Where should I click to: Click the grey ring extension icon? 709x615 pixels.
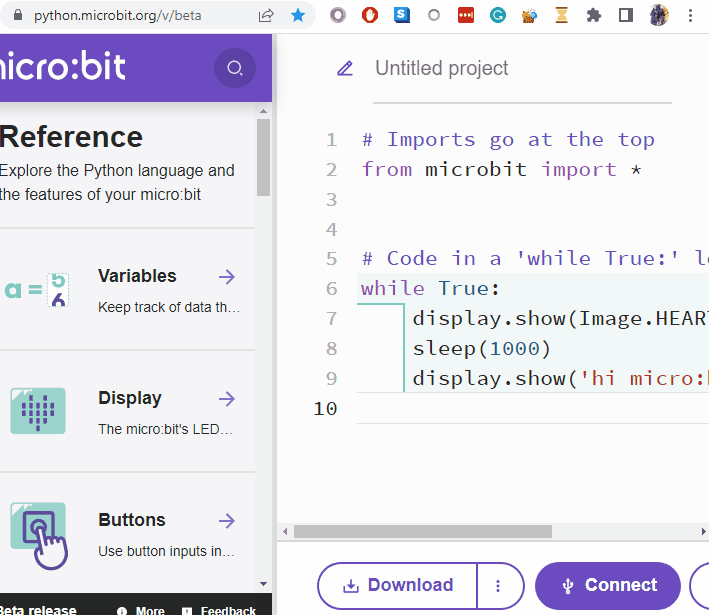(x=434, y=15)
